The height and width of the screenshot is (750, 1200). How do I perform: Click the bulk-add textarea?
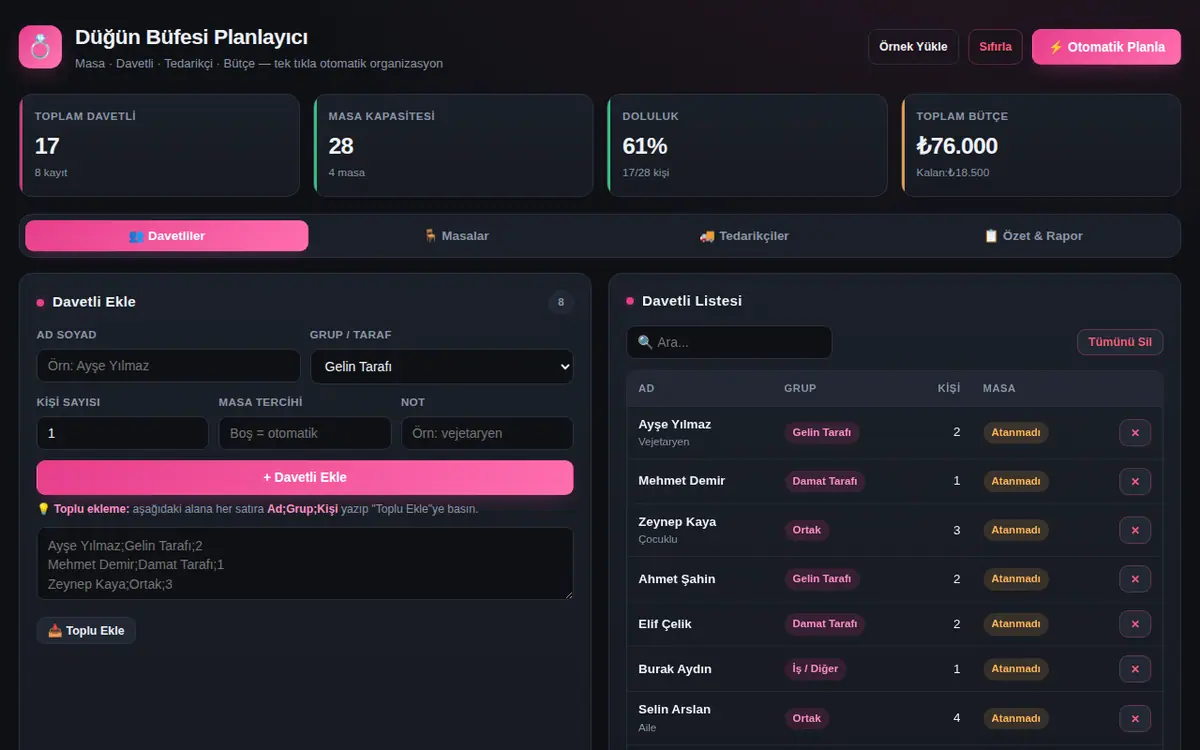[305, 564]
